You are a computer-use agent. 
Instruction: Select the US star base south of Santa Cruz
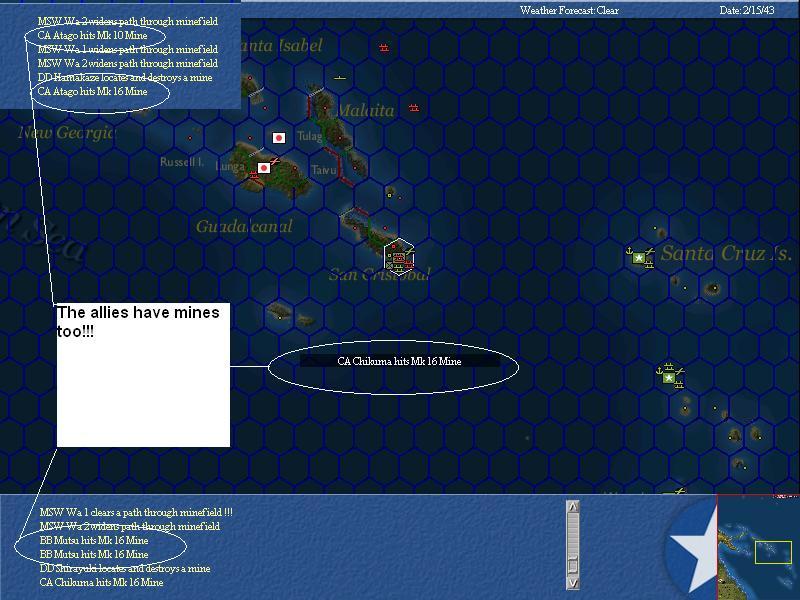coord(668,378)
